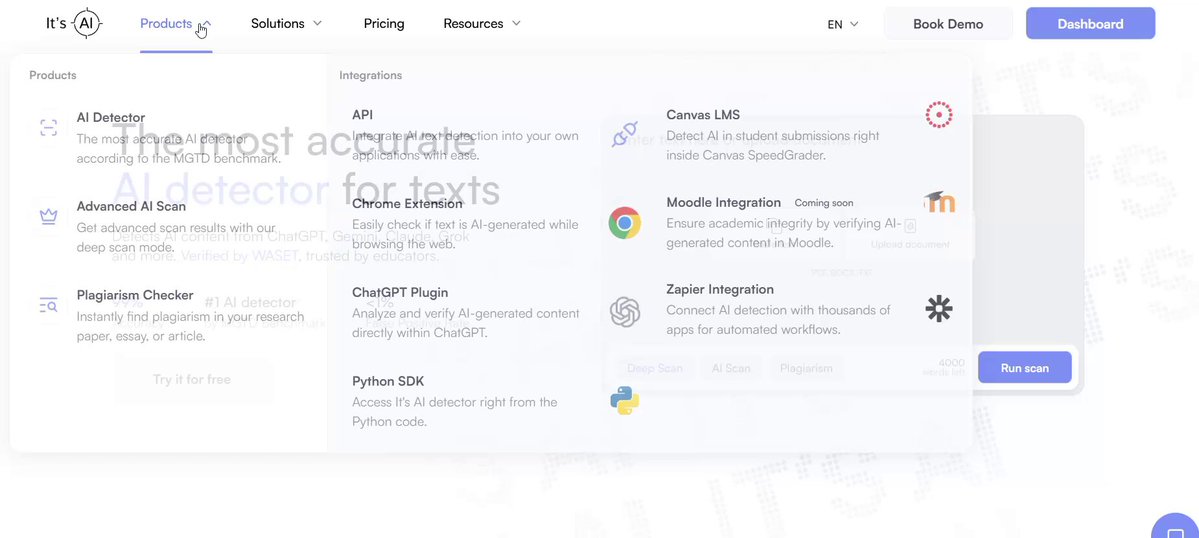The width and height of the screenshot is (1199, 538).
Task: Open the EN language selector
Action: click(x=843, y=24)
